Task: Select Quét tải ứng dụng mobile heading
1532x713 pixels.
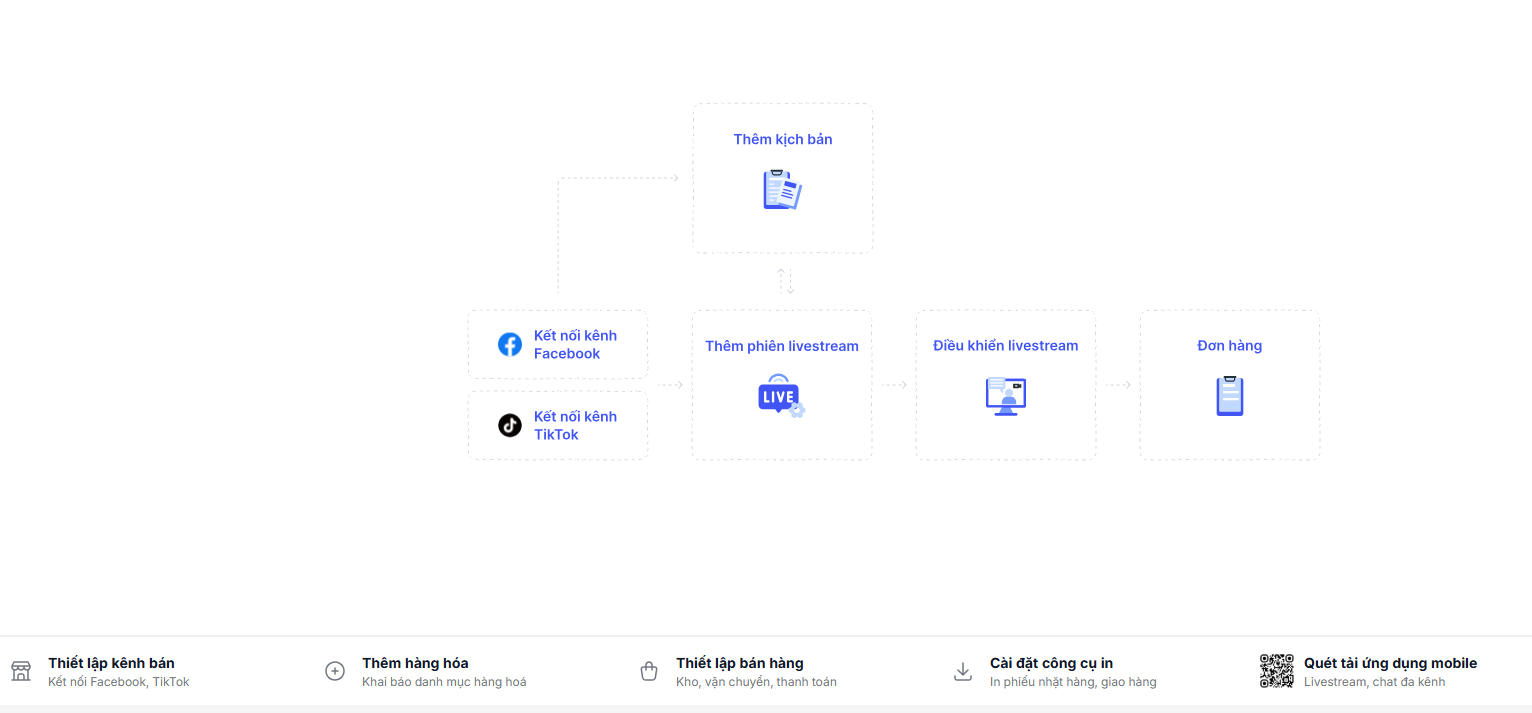Action: point(1390,663)
